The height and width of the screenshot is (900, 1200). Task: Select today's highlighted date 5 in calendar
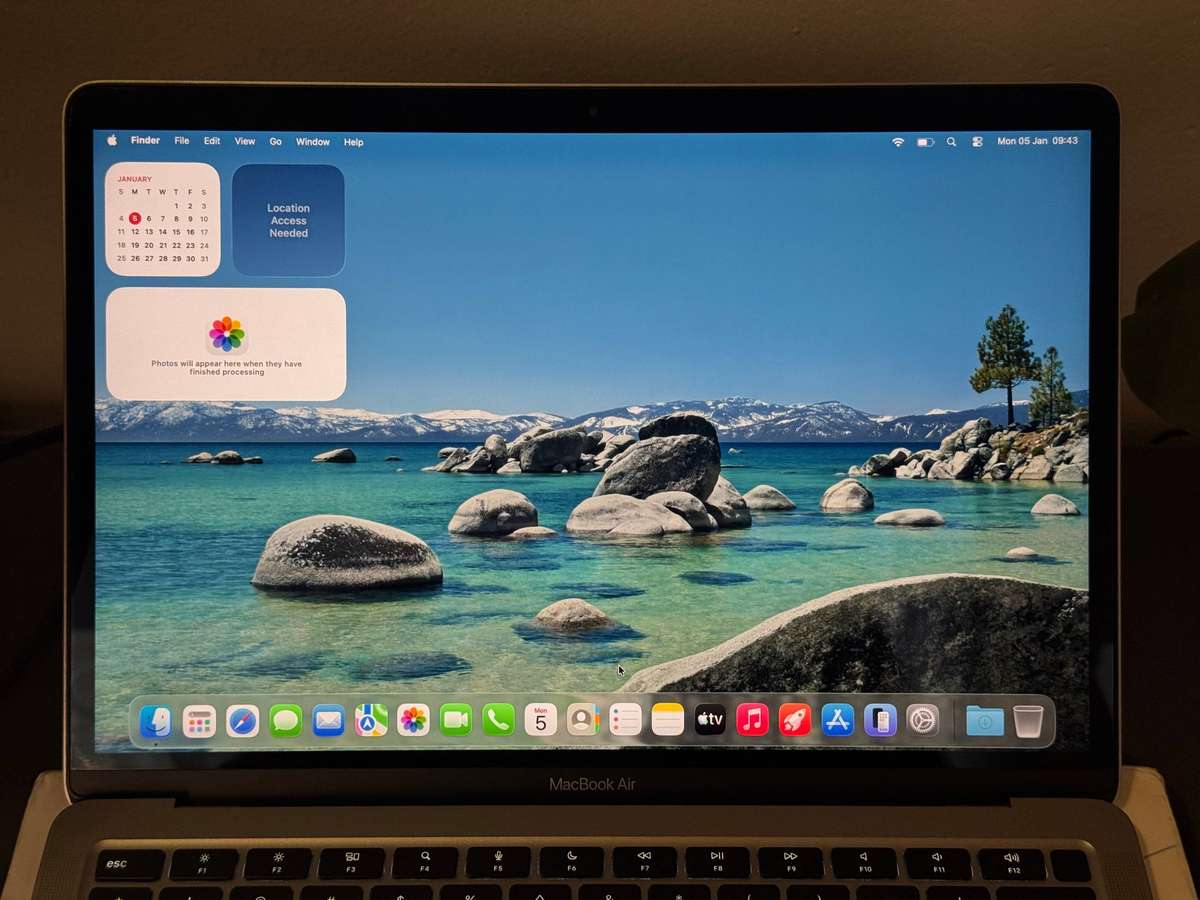pyautogui.click(x=135, y=218)
